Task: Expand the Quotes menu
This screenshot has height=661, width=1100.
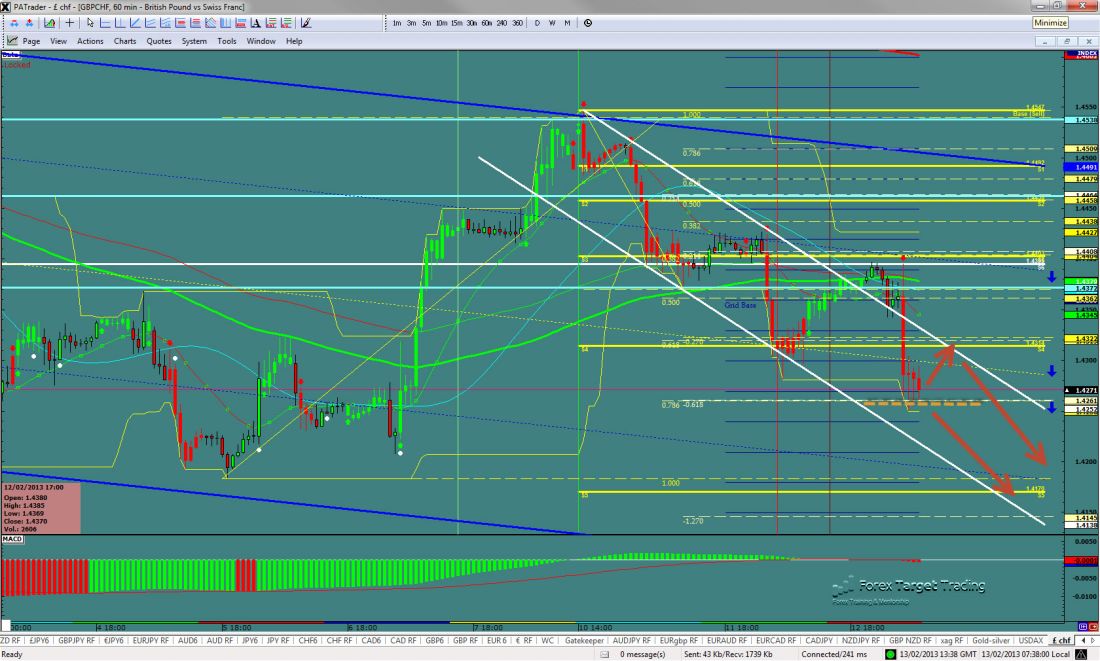Action: pos(158,41)
